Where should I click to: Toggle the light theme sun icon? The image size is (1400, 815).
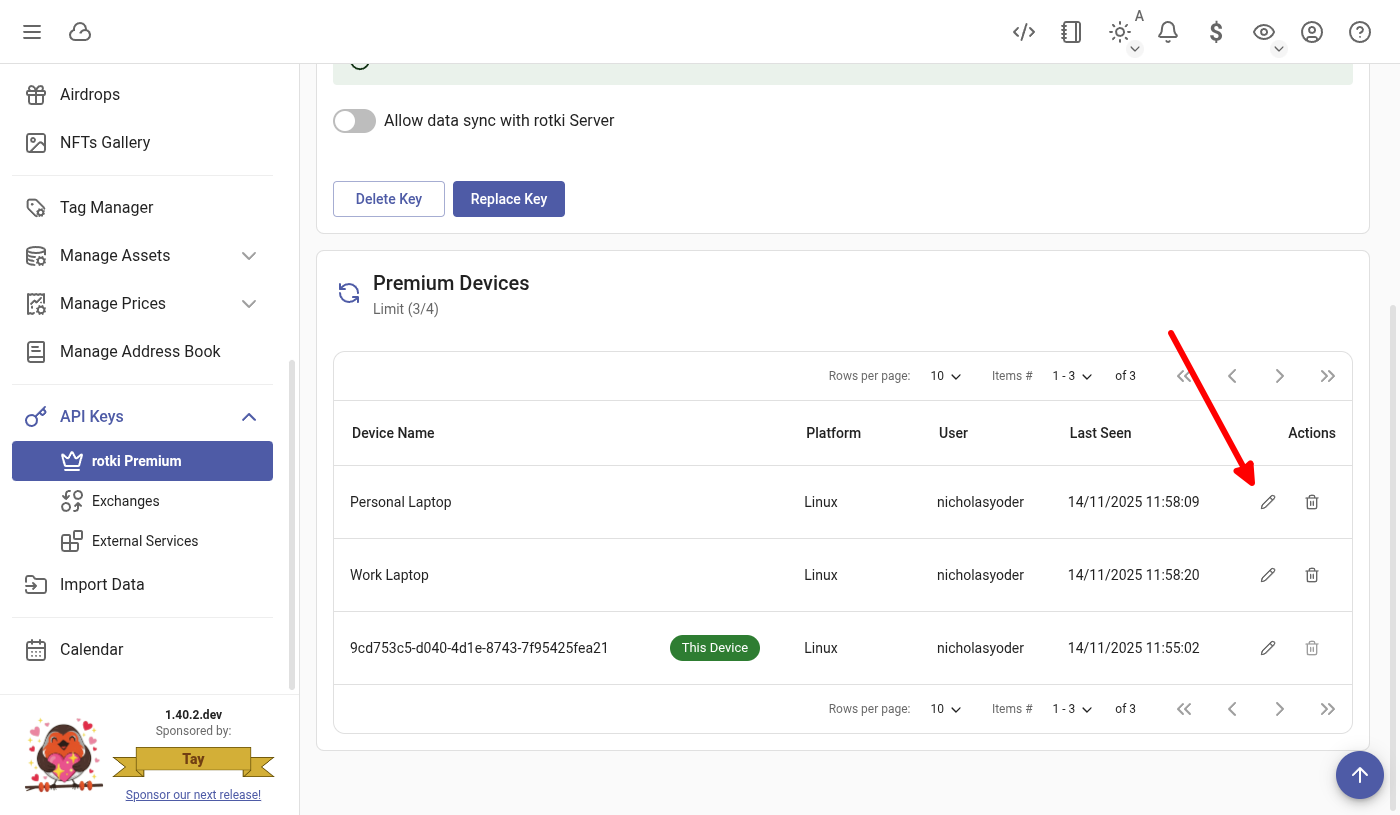point(1120,32)
